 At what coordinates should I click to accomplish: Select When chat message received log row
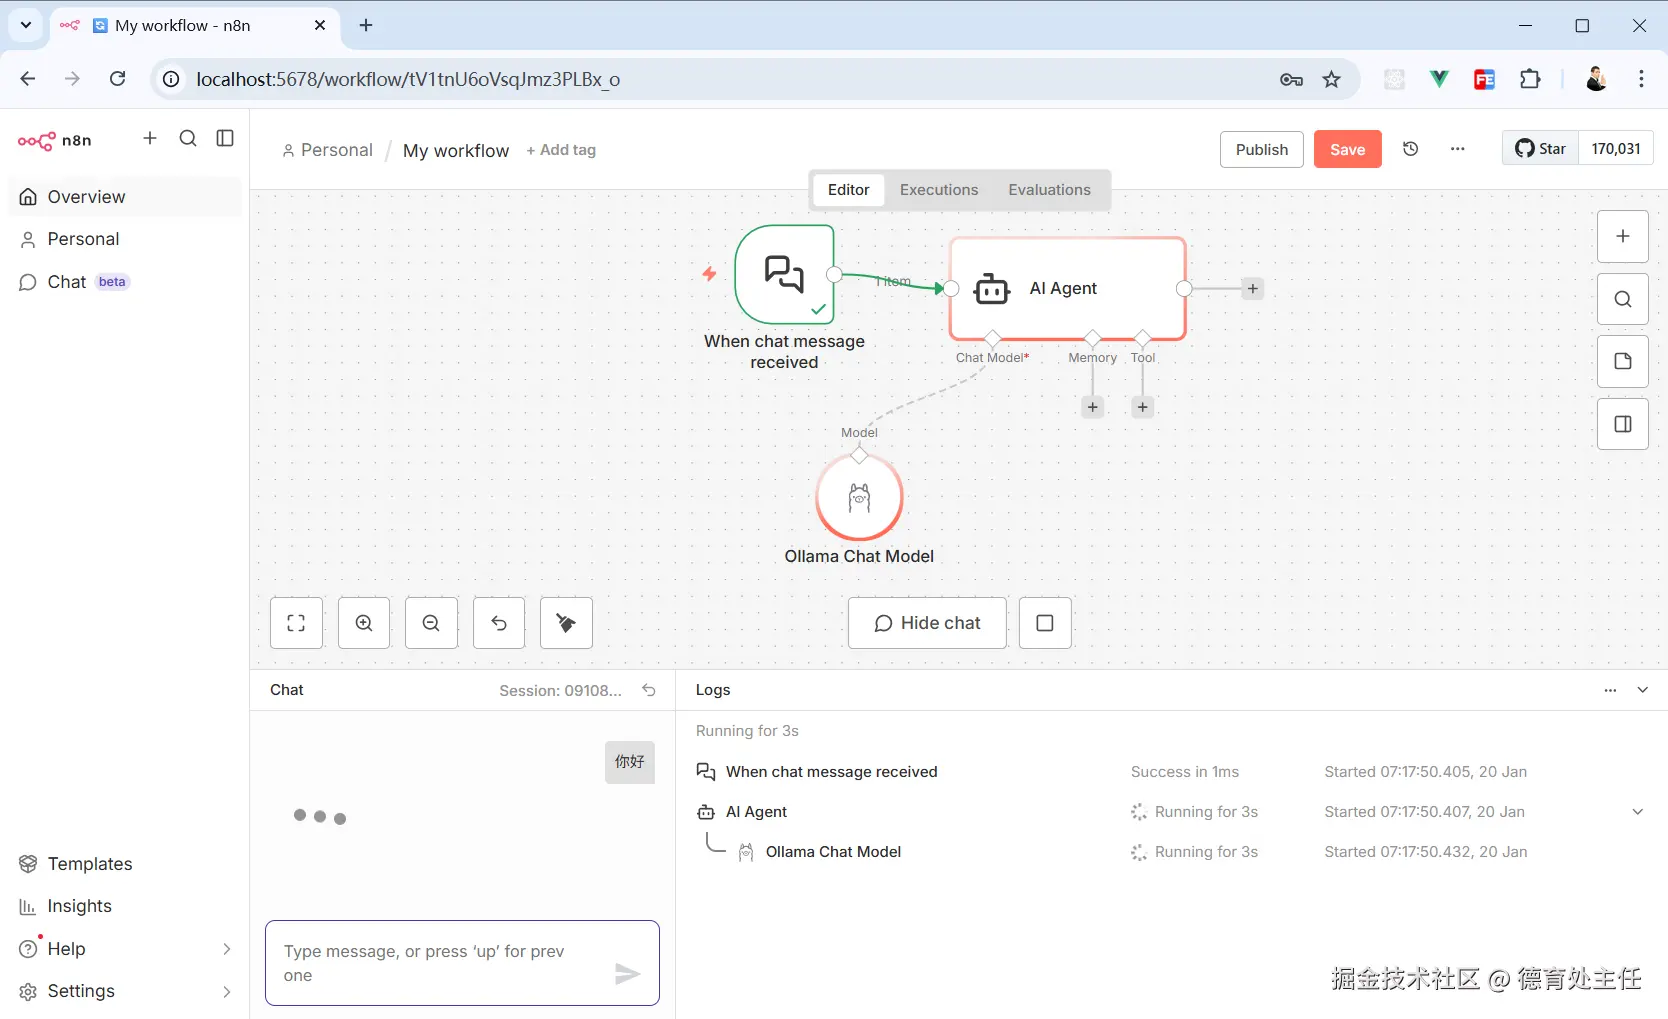click(x=1171, y=772)
